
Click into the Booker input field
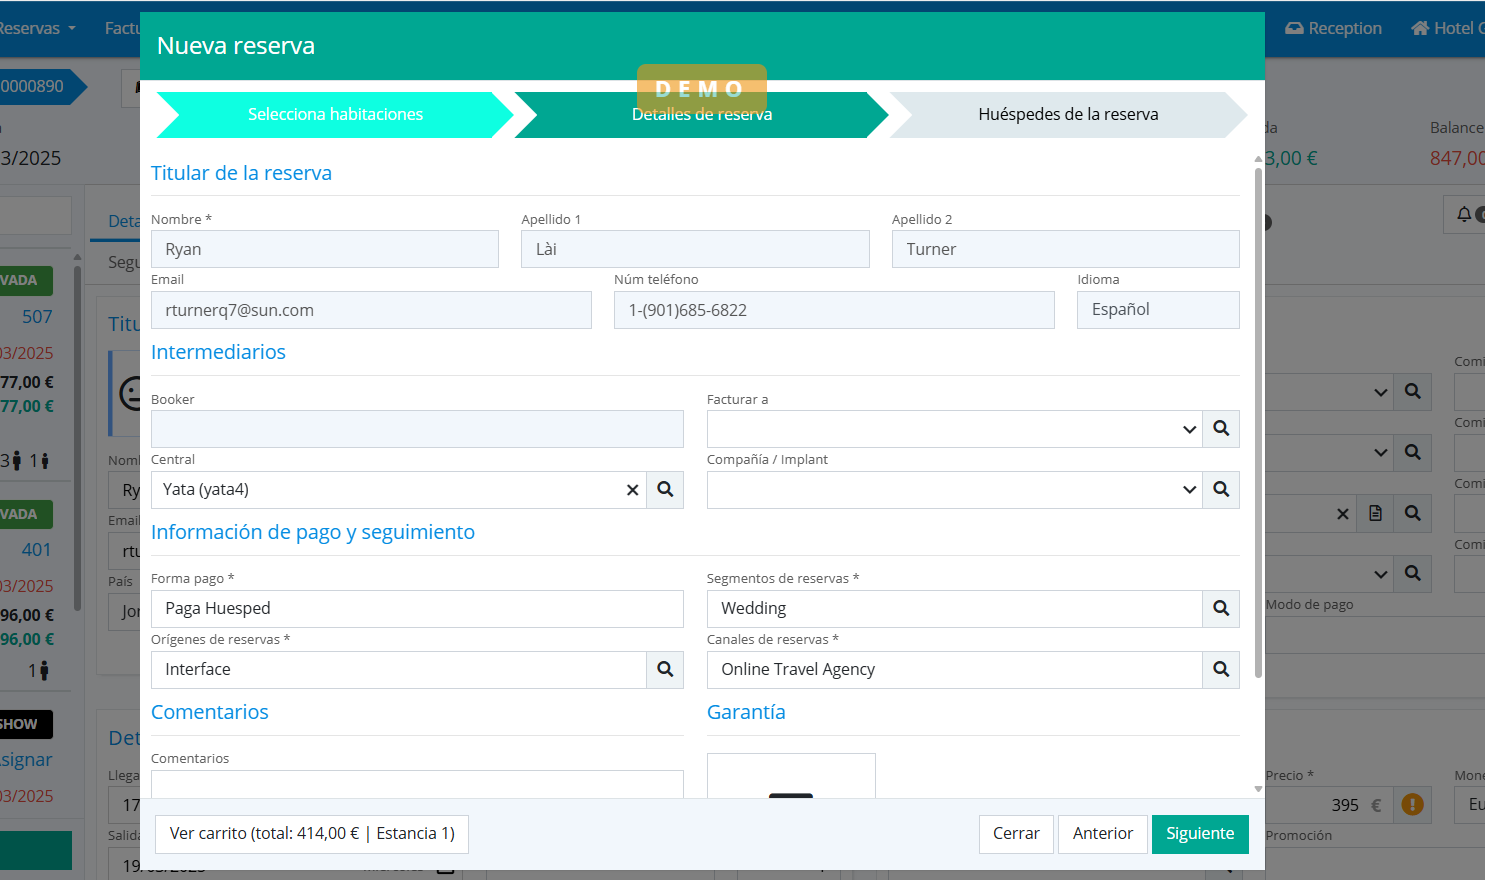417,429
